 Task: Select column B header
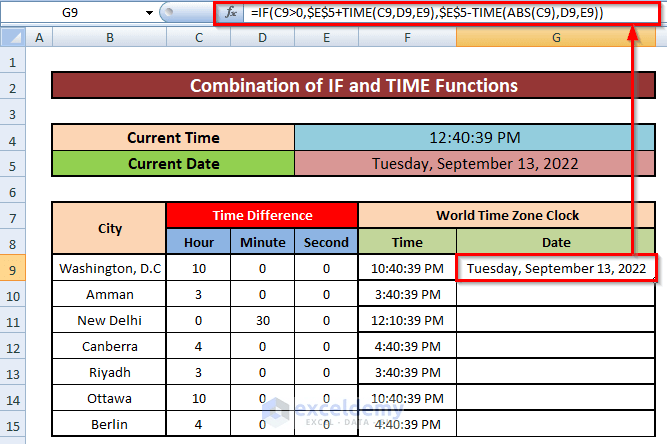tap(109, 37)
